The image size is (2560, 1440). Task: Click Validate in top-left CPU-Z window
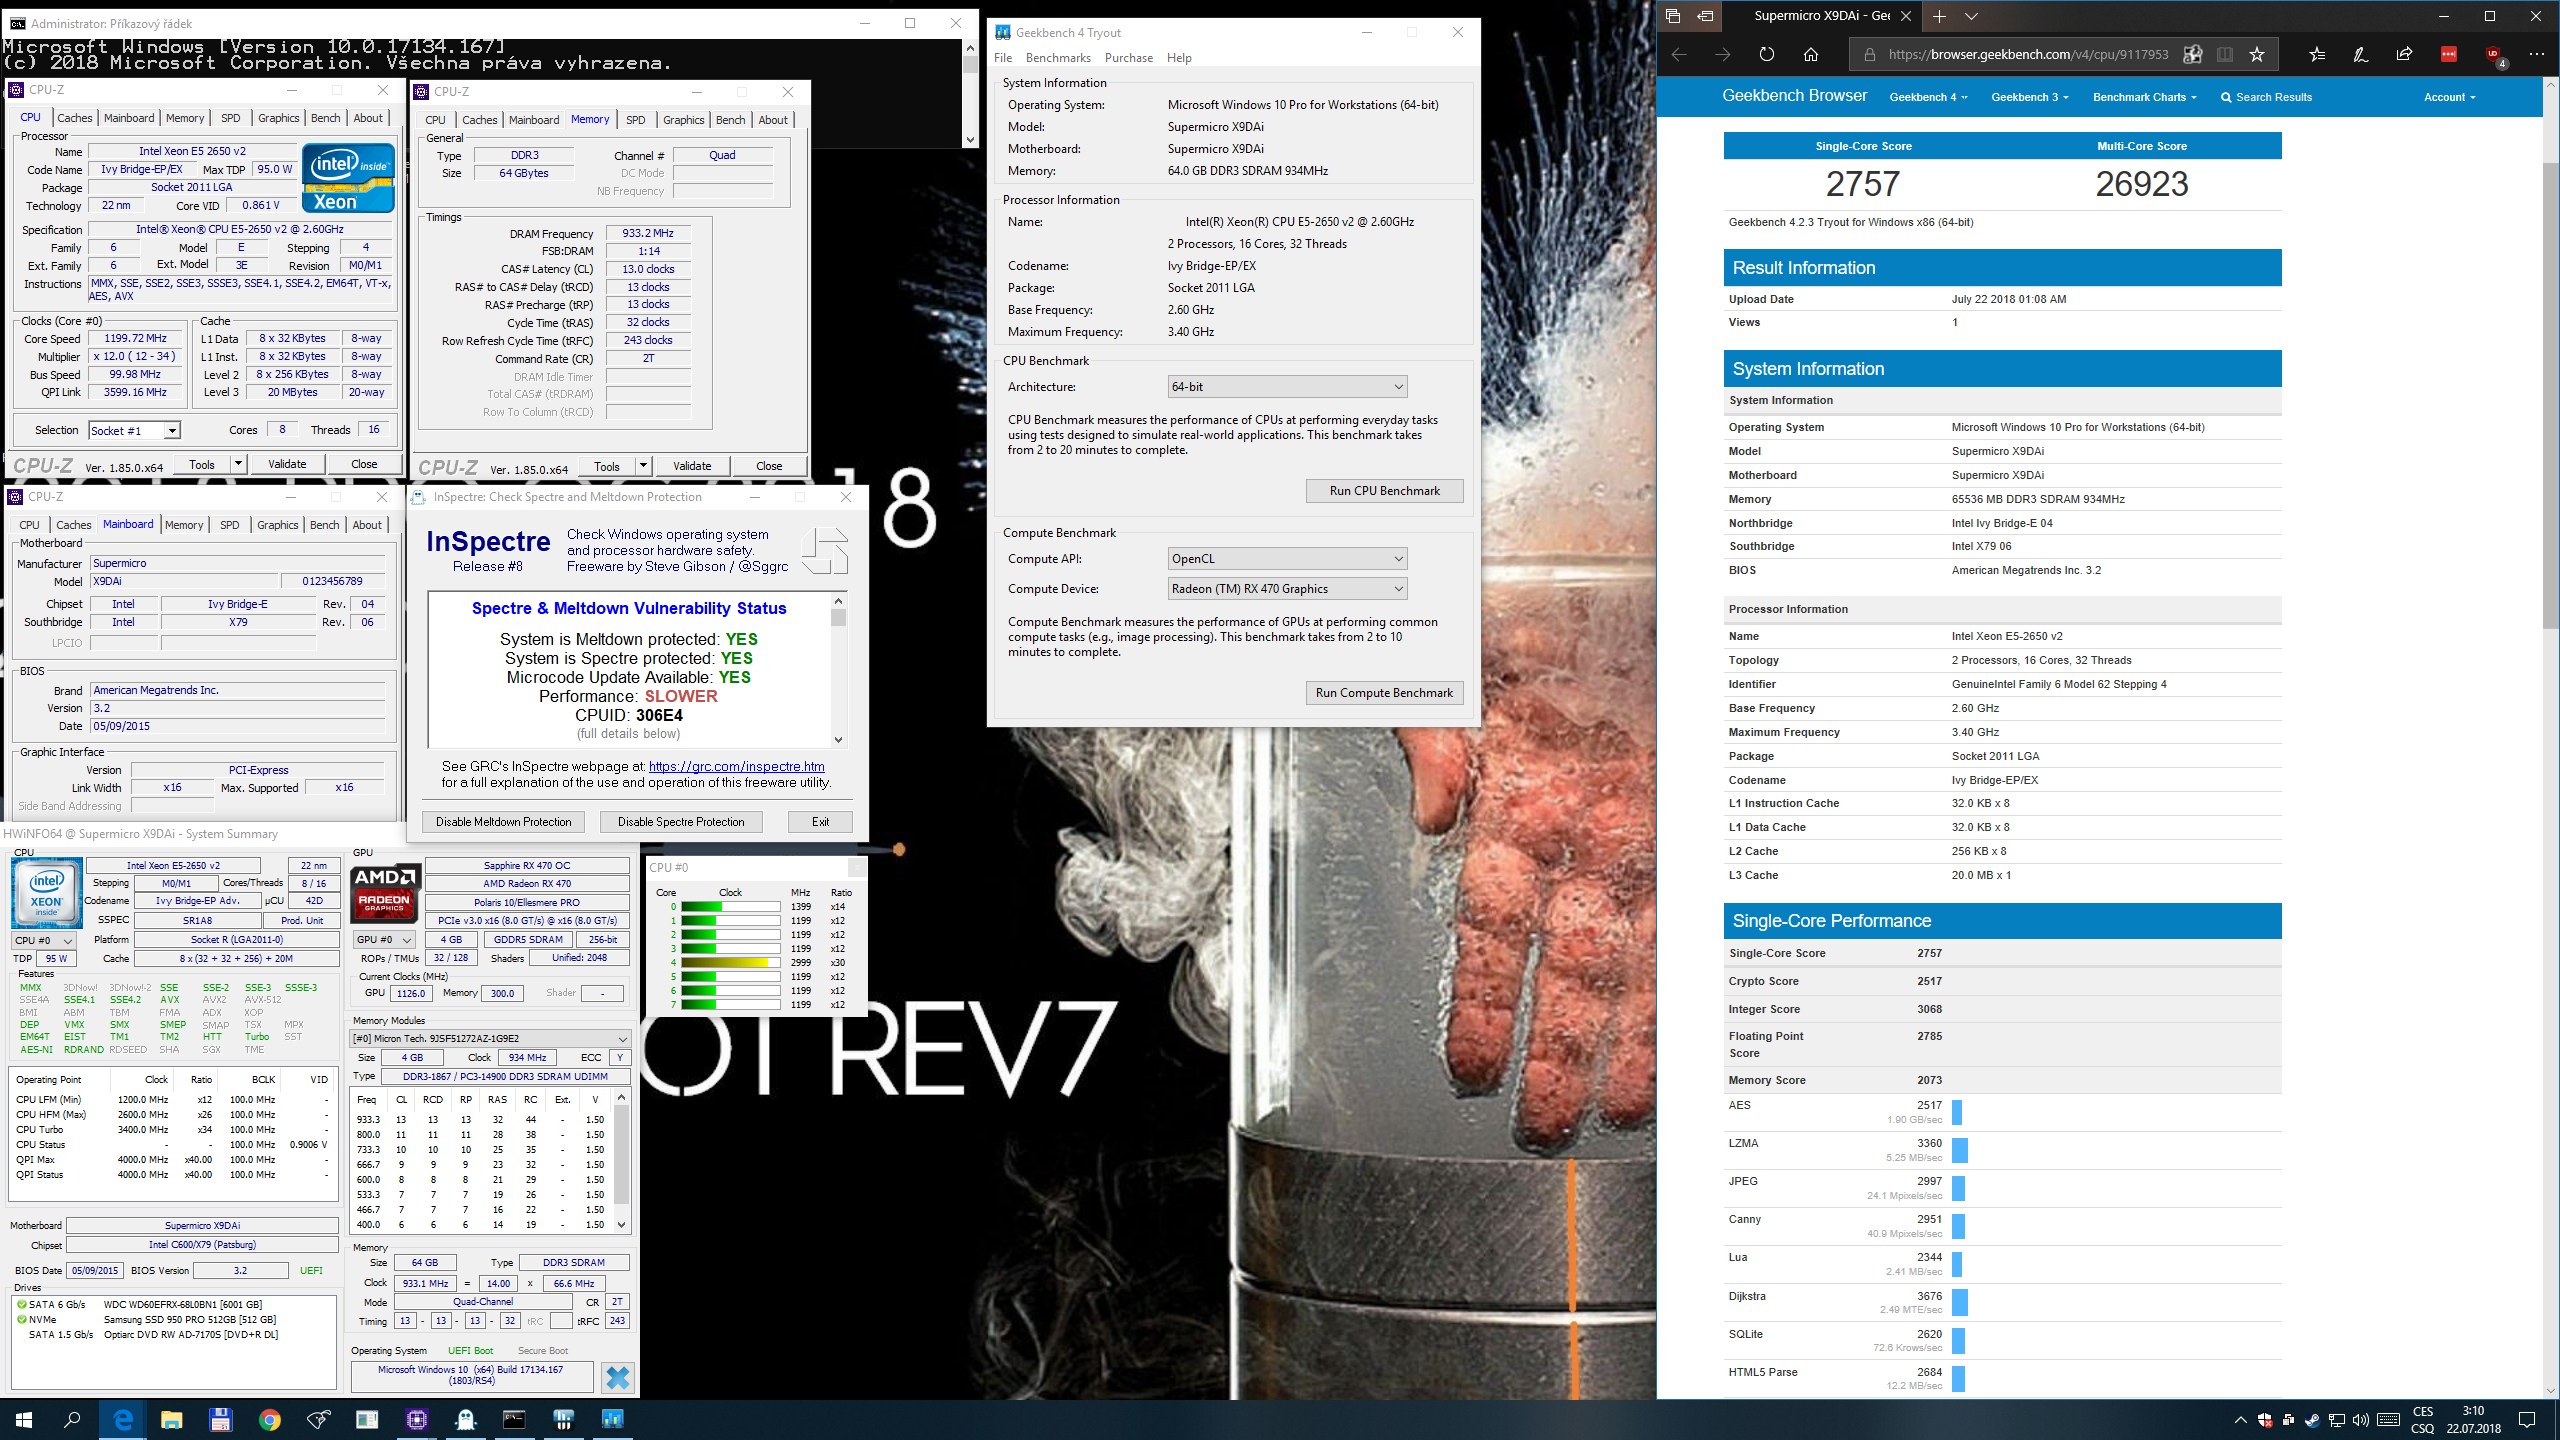287,464
